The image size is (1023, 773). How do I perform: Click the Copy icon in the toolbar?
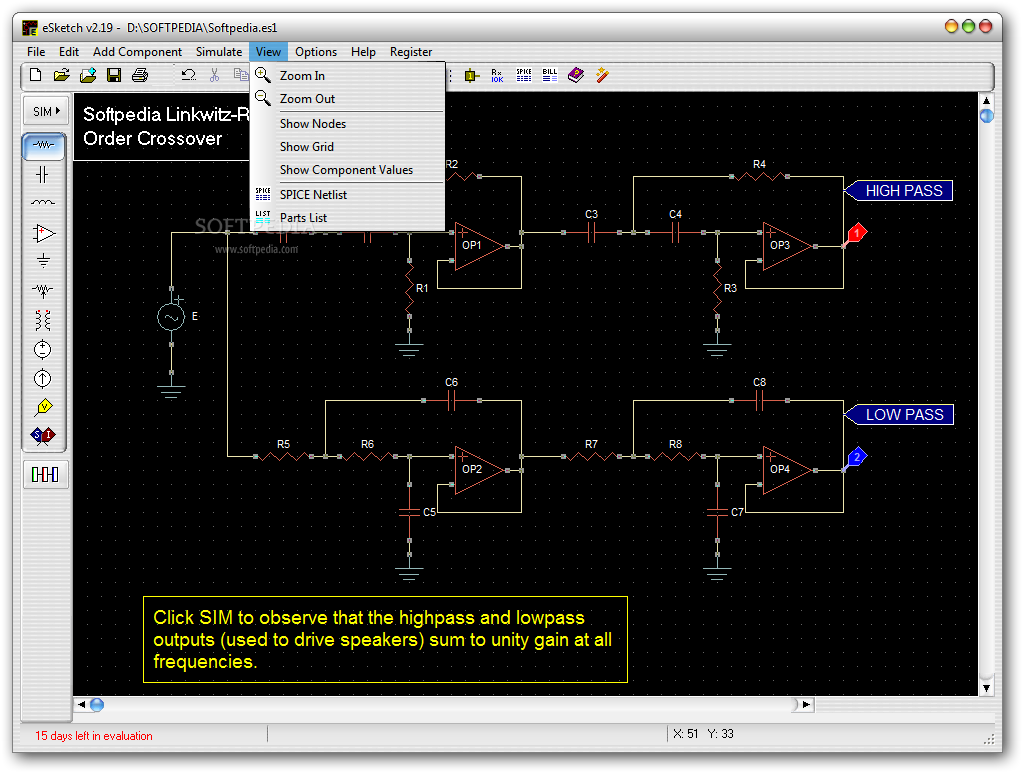(240, 75)
